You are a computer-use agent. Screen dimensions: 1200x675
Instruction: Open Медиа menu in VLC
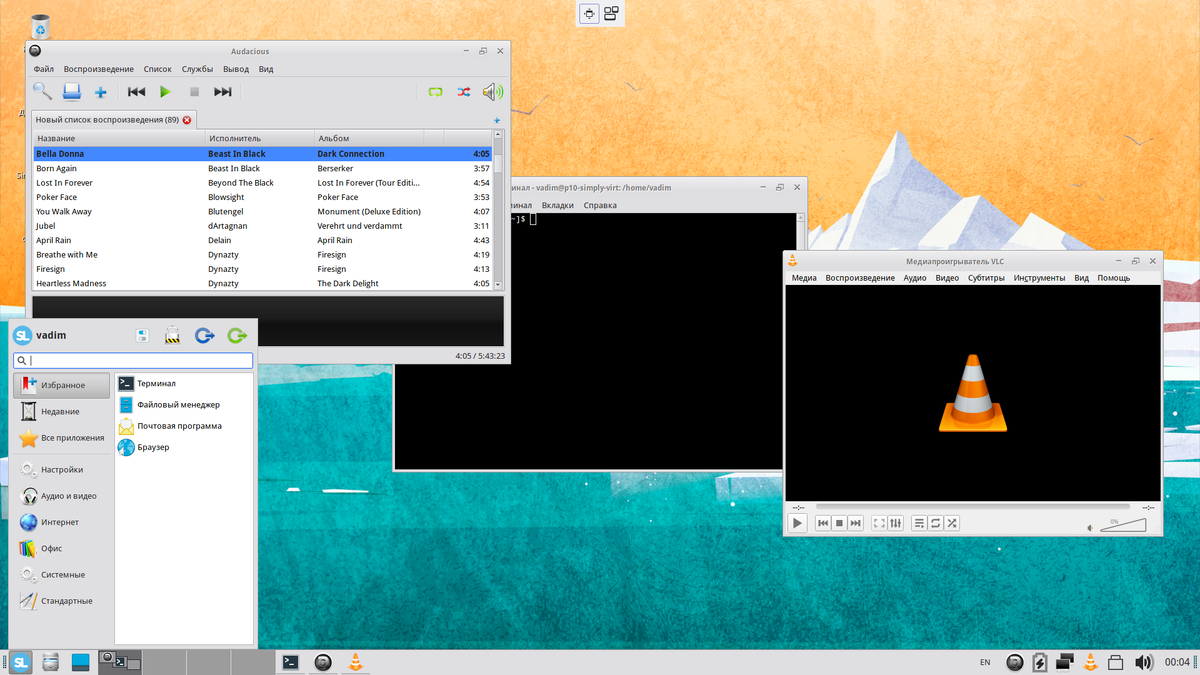(x=804, y=278)
